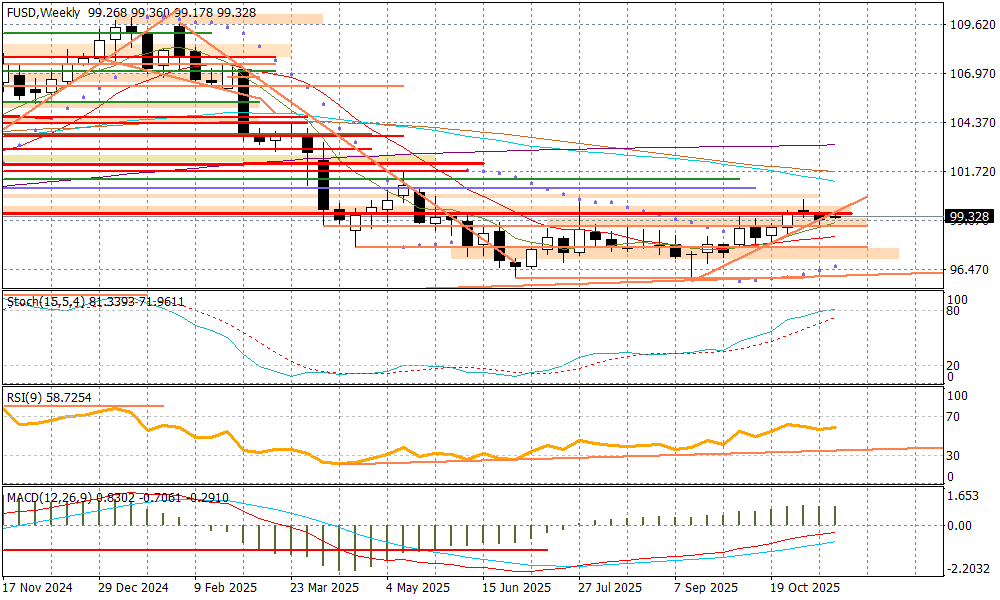Select the 19 Oct 2025 date label

pos(803,588)
